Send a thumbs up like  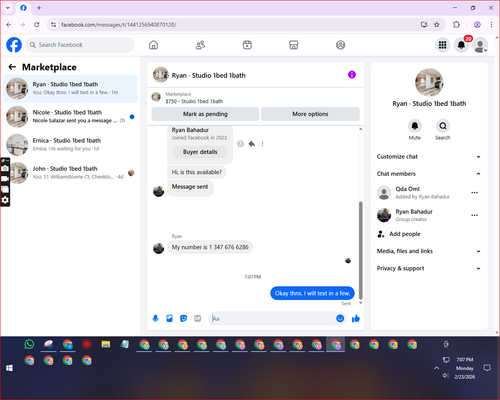356,318
